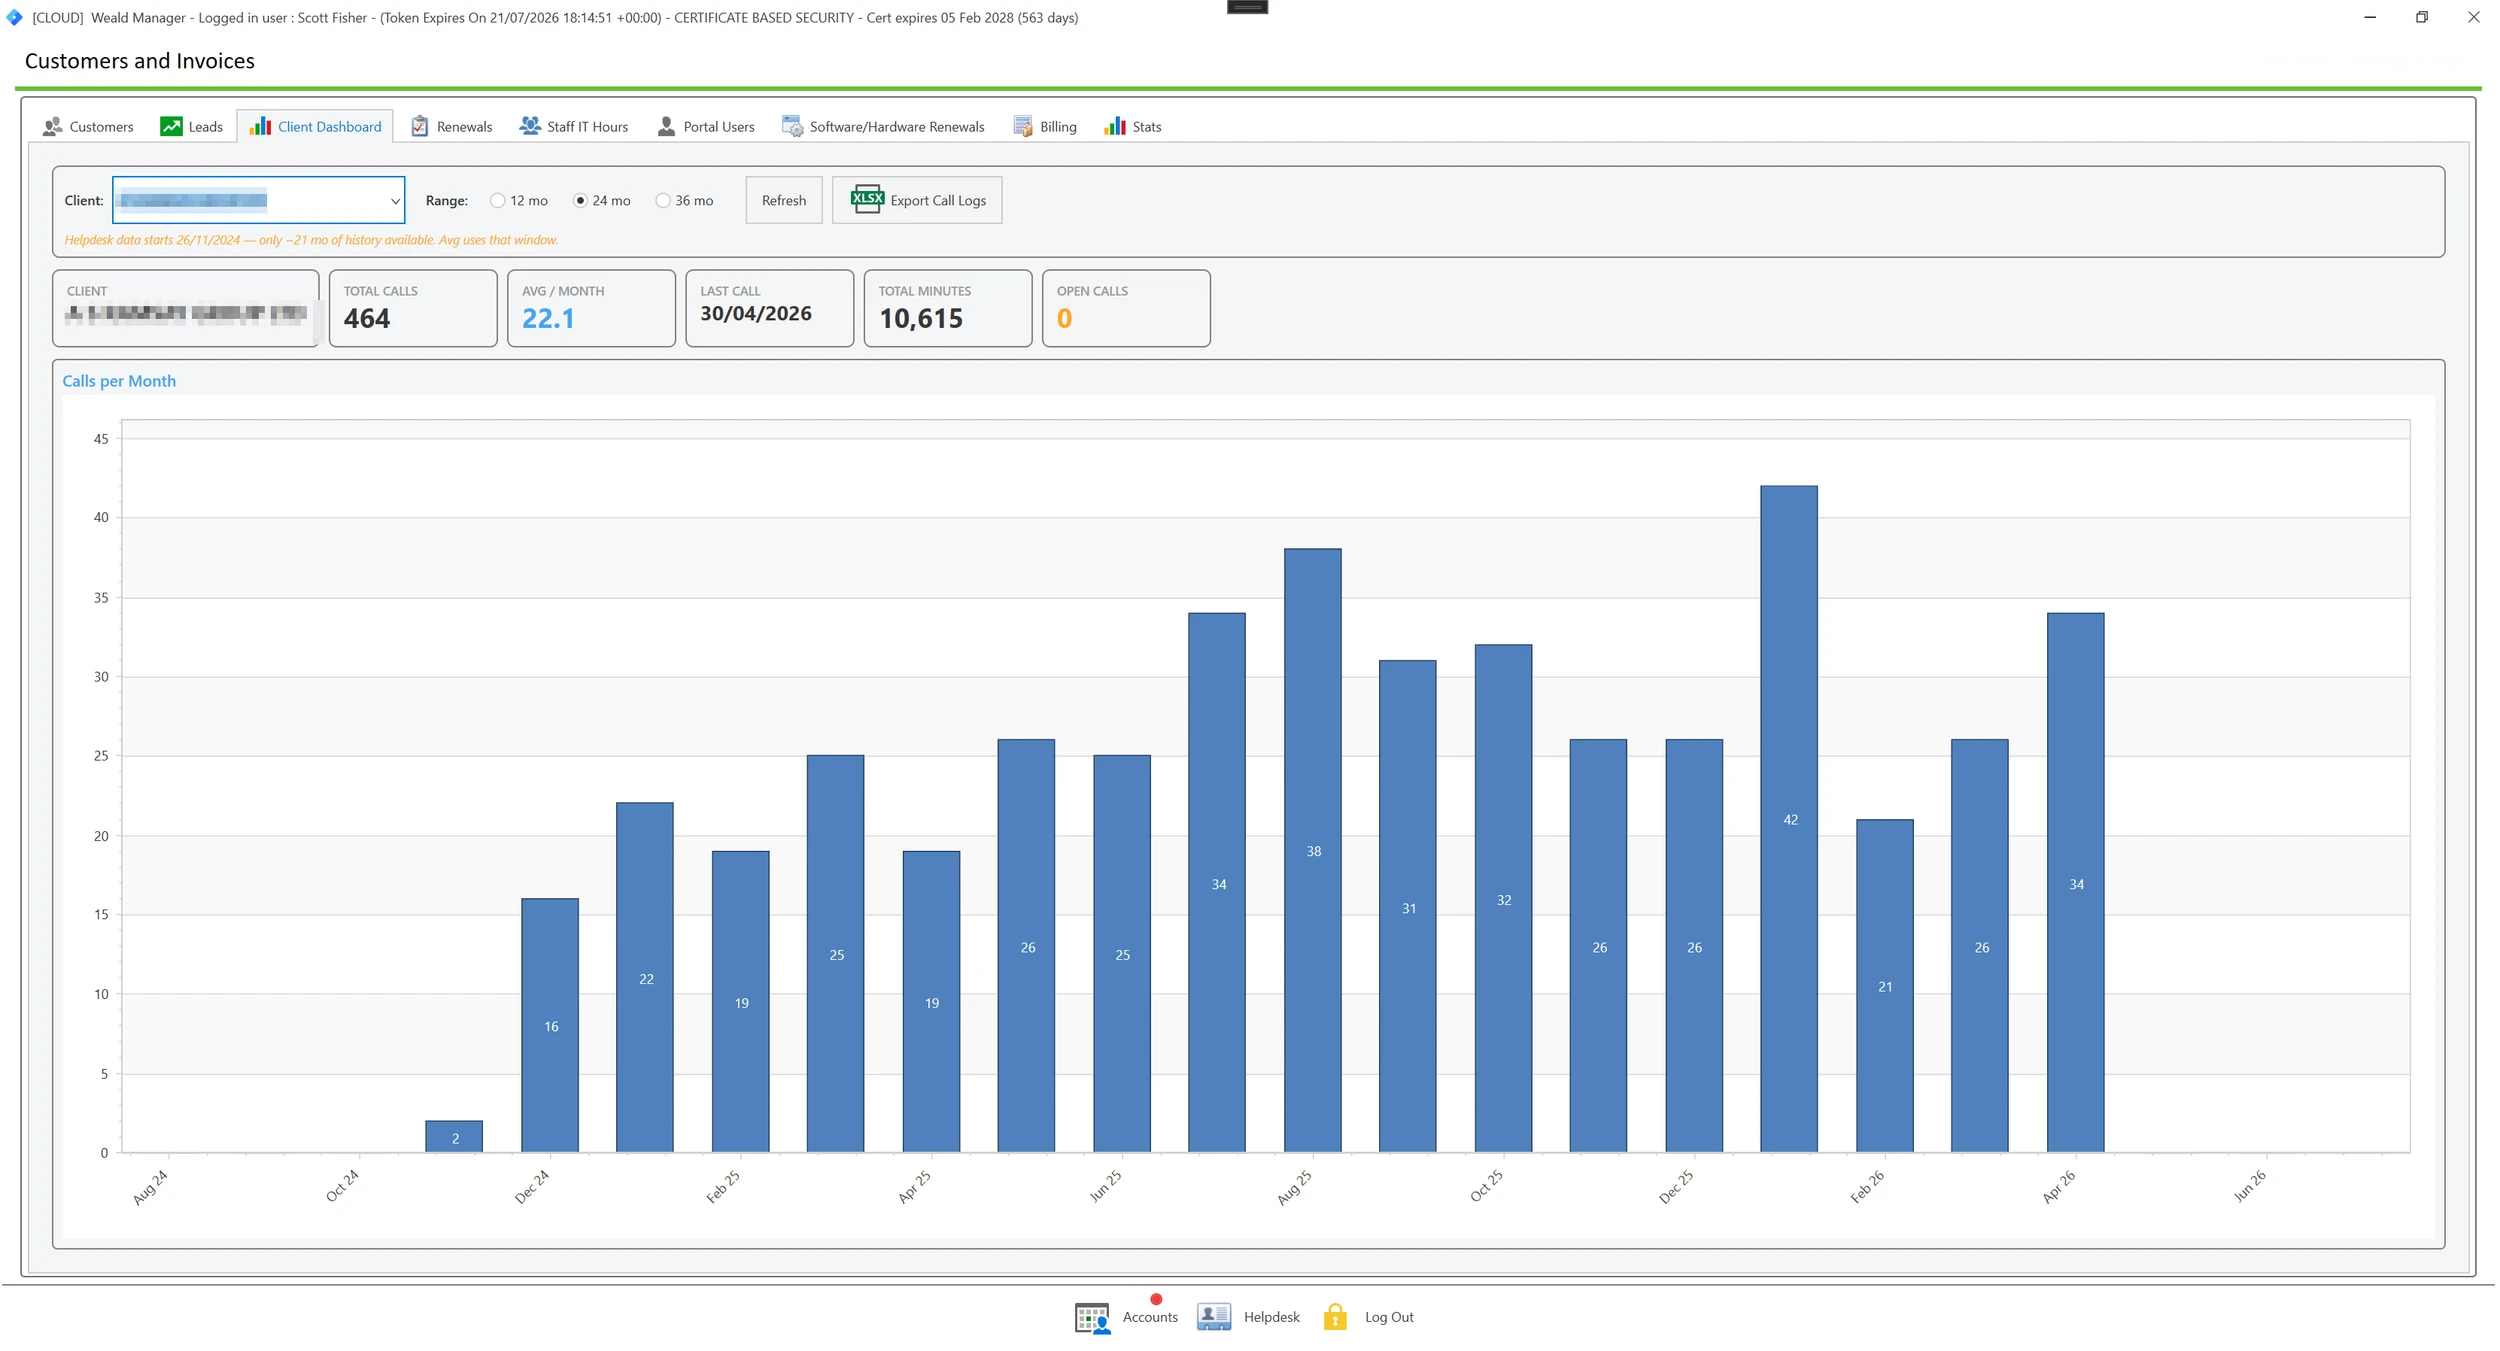Minimize the Weald Manager window
Viewport: 2500px width, 1351px height.
coord(2370,17)
